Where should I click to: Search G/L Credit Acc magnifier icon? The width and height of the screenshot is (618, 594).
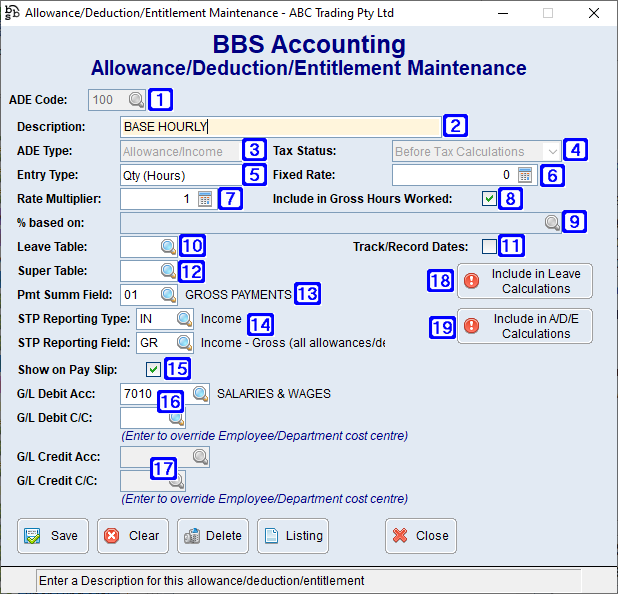(200, 457)
